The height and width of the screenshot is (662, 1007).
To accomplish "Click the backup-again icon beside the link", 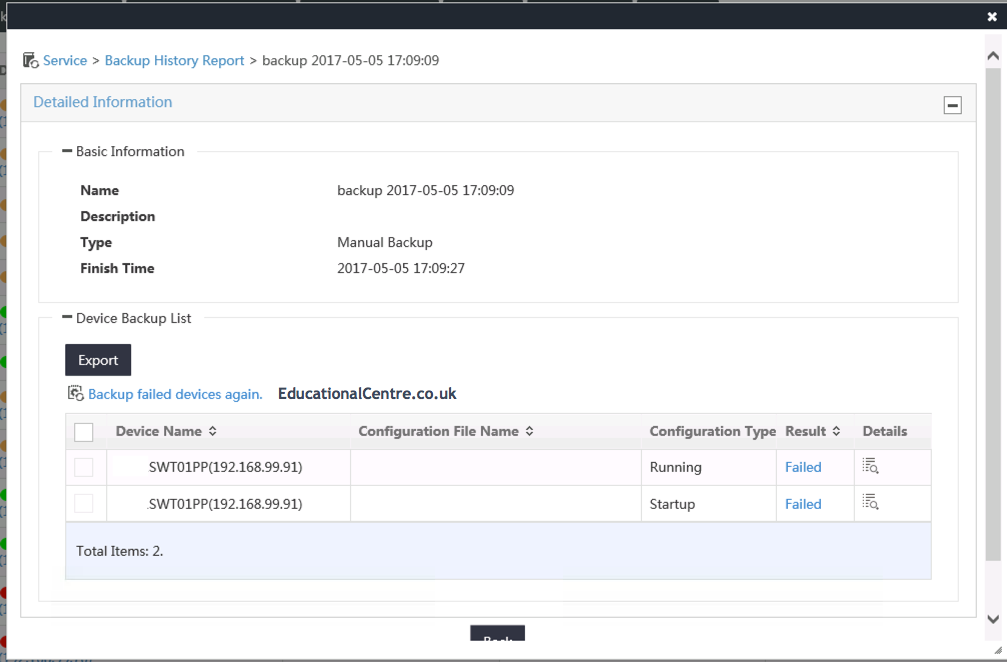I will pyautogui.click(x=75, y=394).
